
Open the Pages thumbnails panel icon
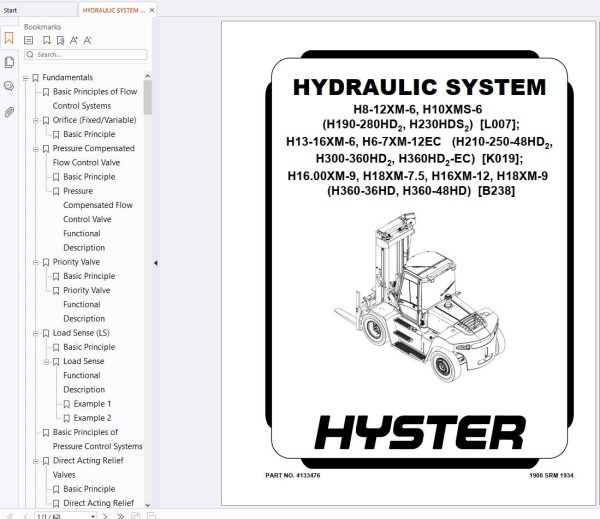(x=9, y=62)
